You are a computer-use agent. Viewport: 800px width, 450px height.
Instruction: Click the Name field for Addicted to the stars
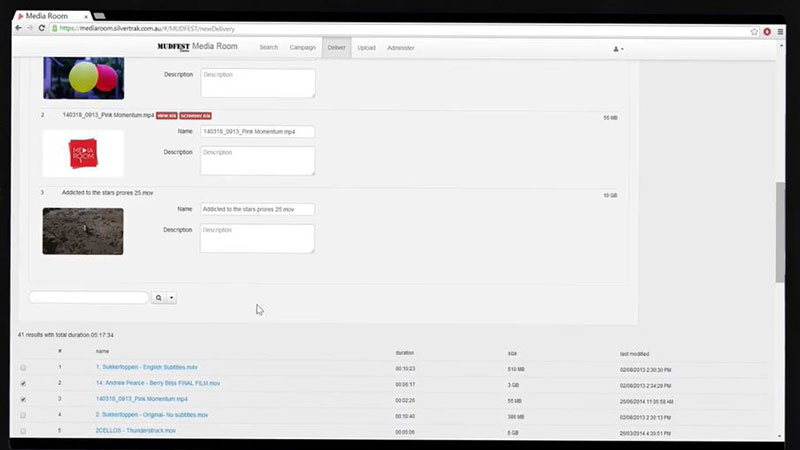pos(257,209)
